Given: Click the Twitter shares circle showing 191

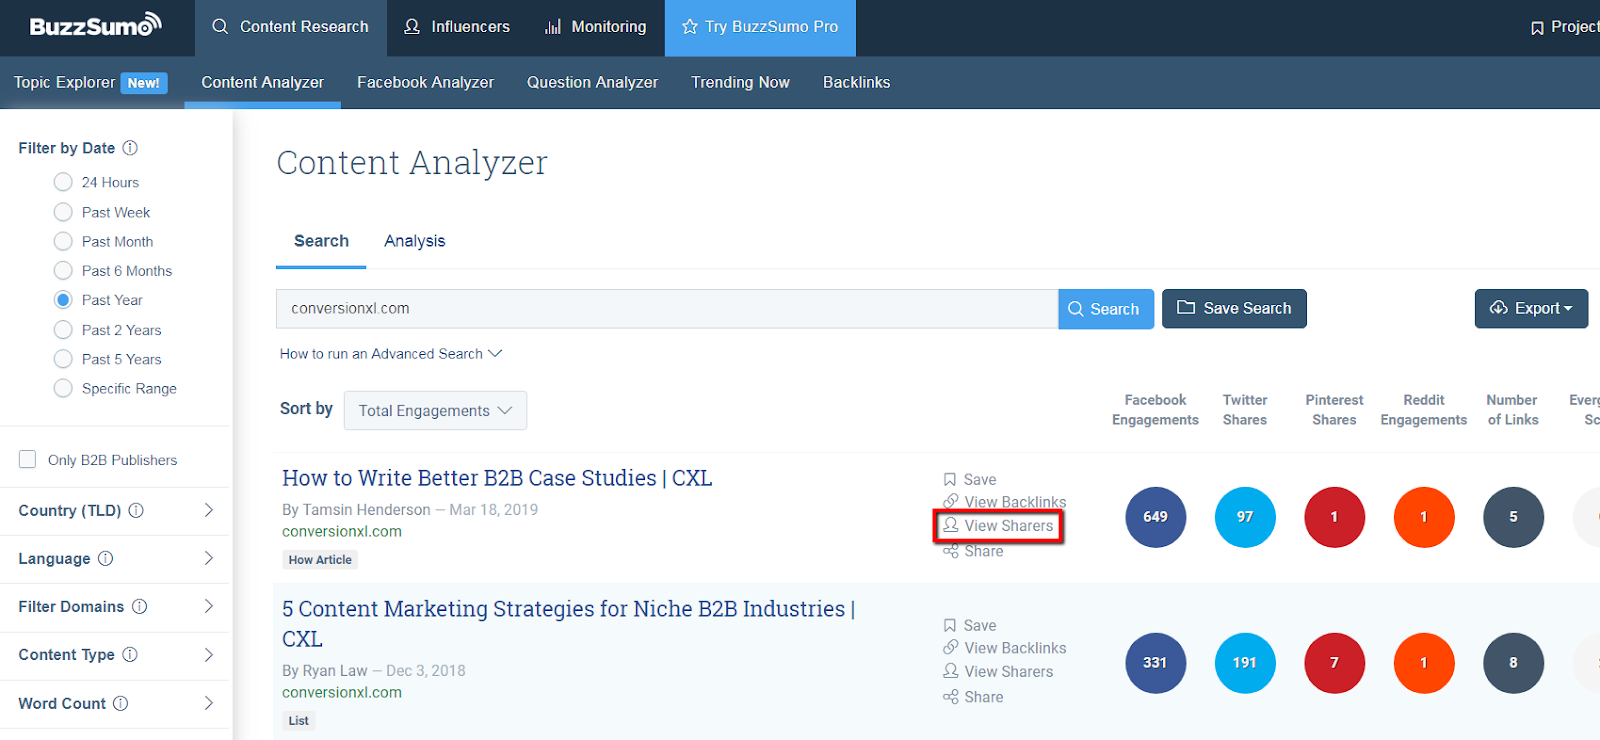Looking at the screenshot, I should (x=1245, y=663).
